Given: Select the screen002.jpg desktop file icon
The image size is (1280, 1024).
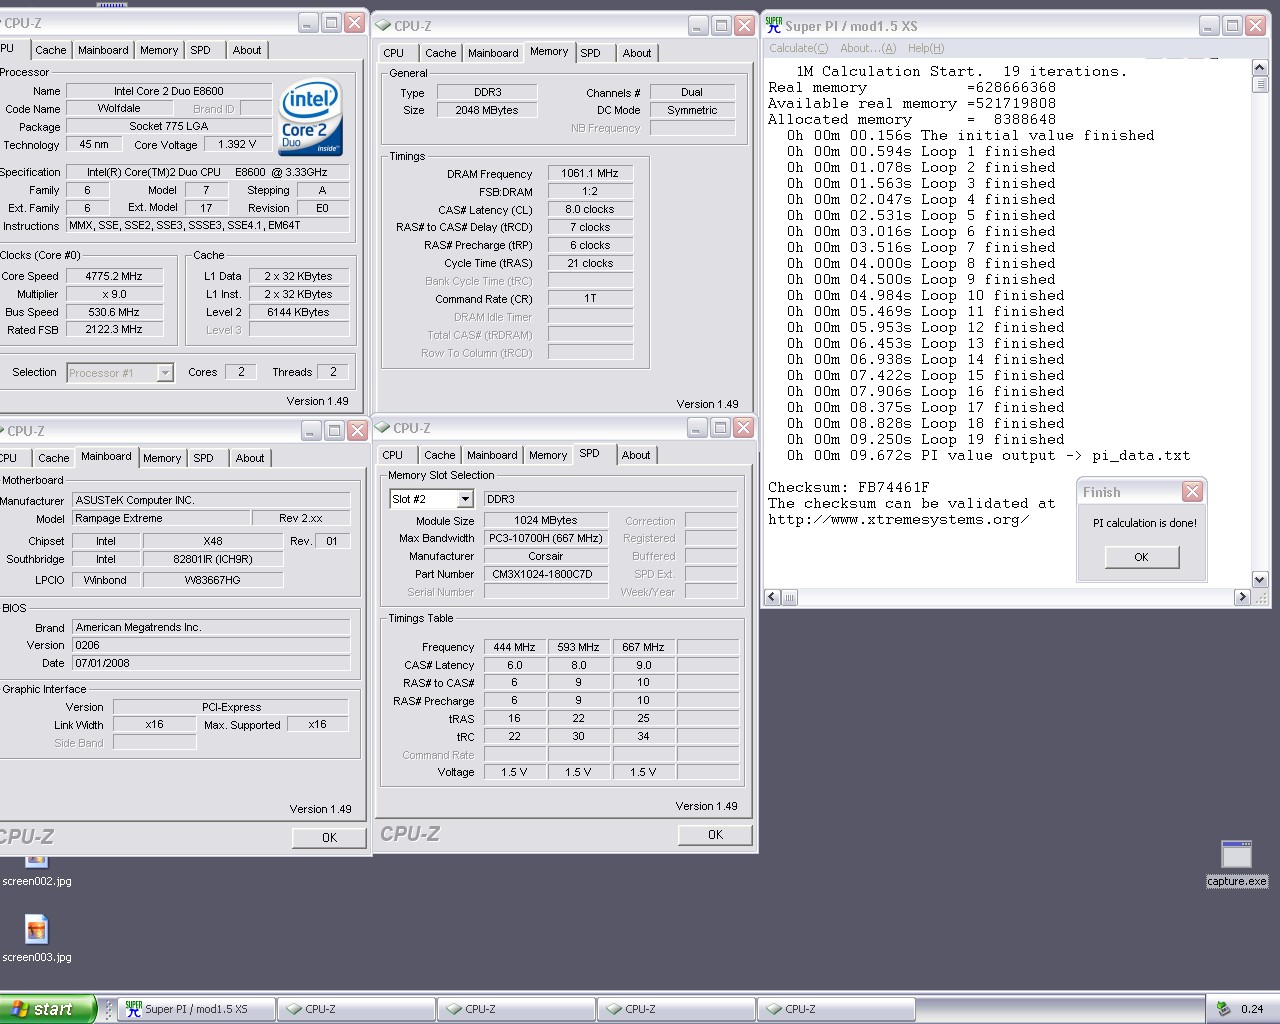Looking at the screenshot, I should click(x=37, y=860).
